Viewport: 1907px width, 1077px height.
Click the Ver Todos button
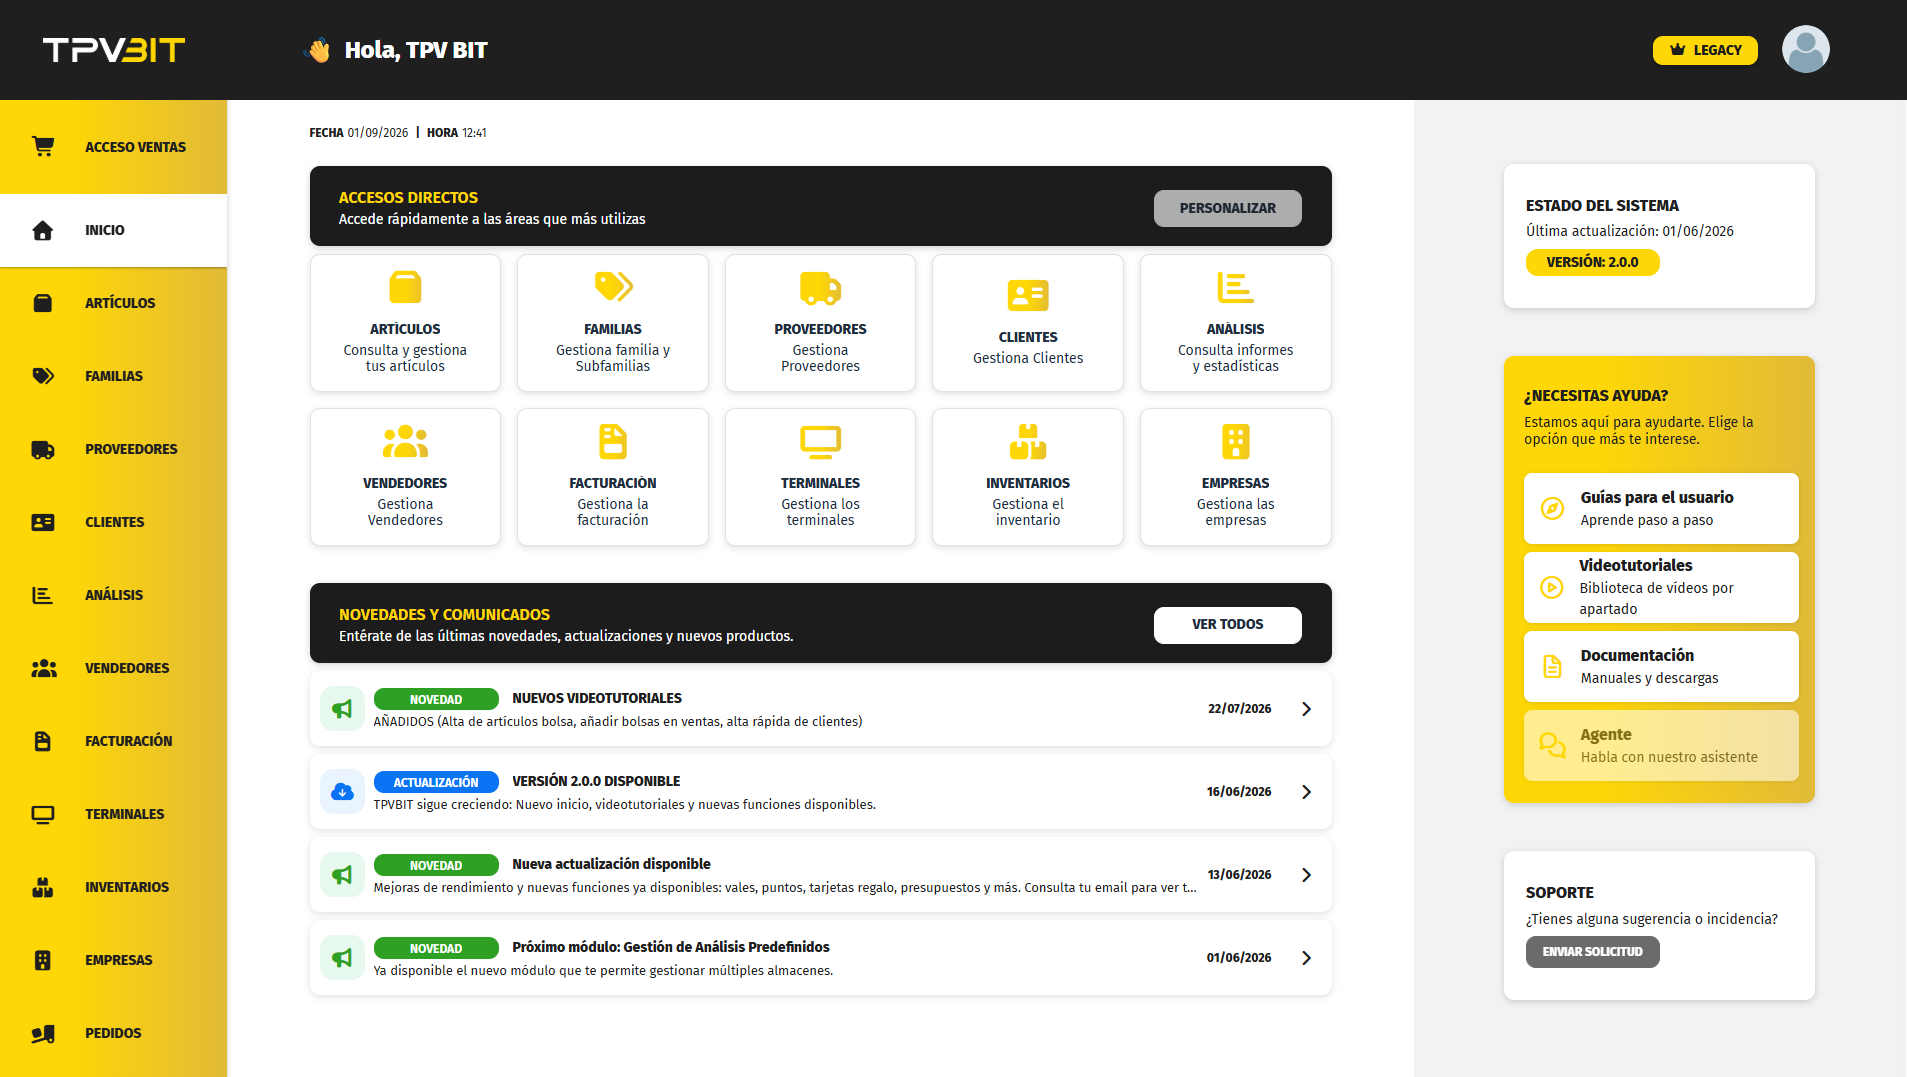(1227, 625)
